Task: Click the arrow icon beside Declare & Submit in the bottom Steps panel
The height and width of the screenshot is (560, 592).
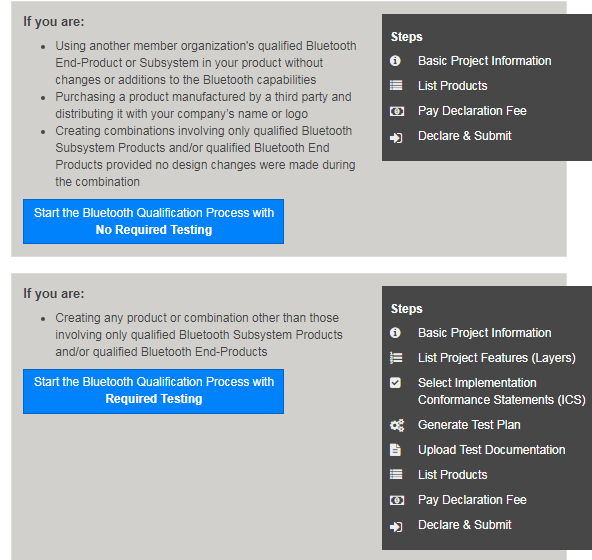Action: [396, 527]
